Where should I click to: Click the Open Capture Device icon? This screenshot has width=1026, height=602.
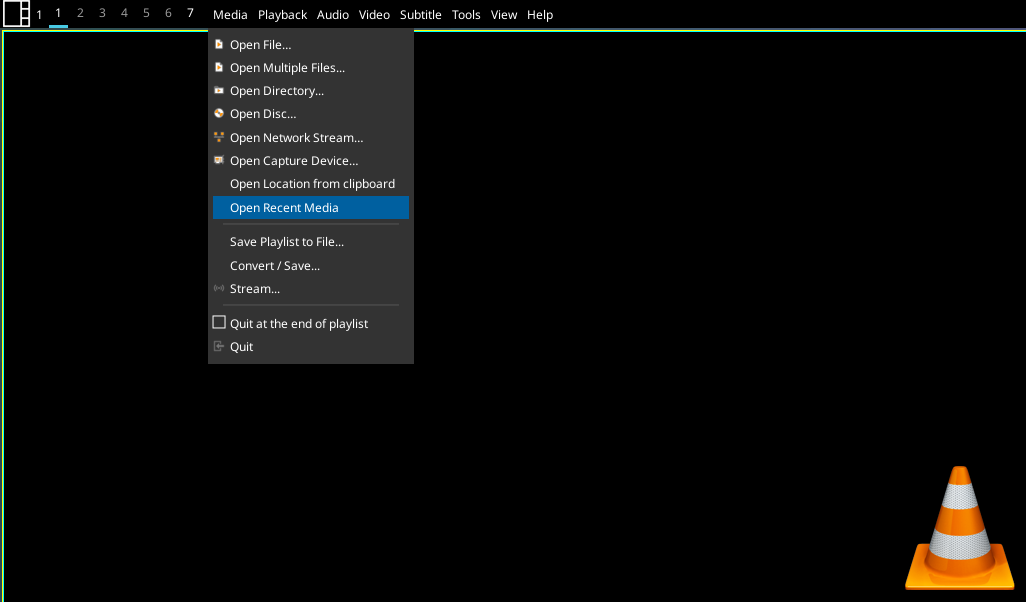click(x=219, y=160)
